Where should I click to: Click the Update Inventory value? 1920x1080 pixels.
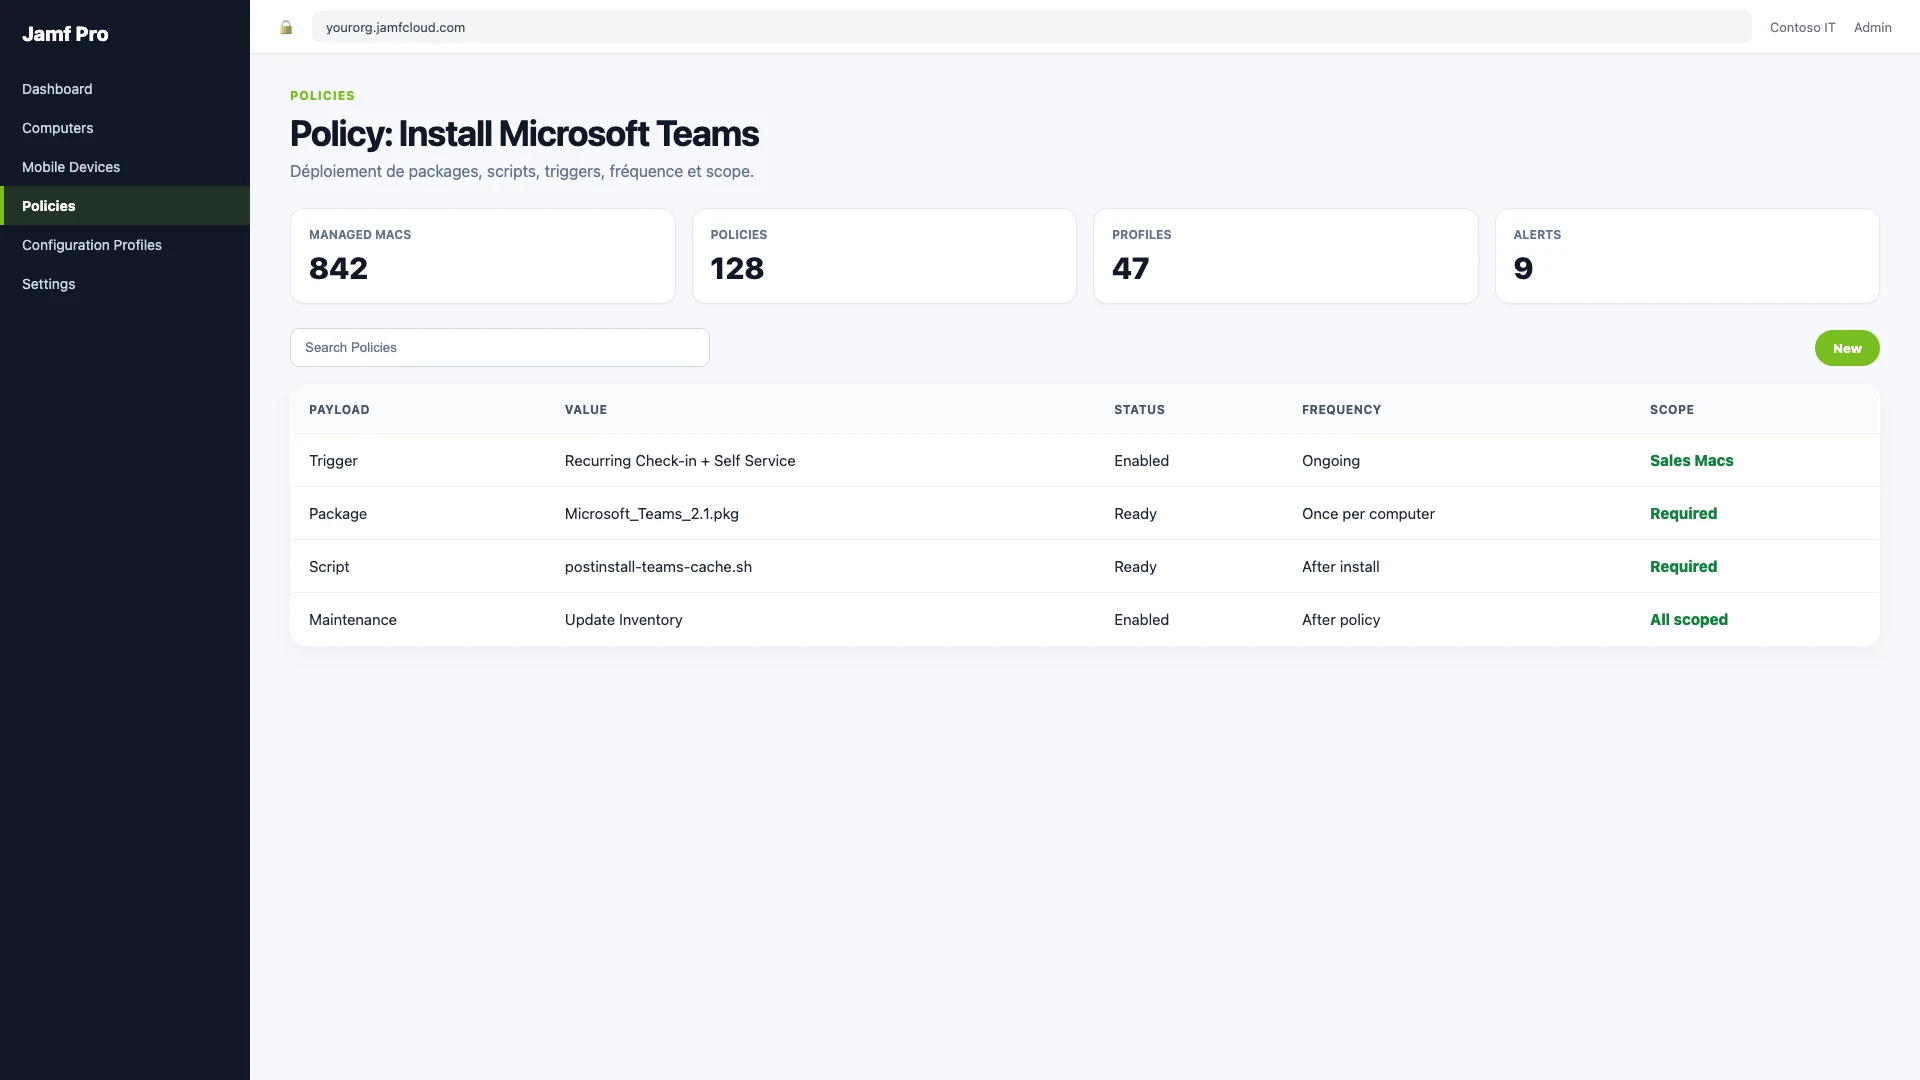(x=624, y=619)
